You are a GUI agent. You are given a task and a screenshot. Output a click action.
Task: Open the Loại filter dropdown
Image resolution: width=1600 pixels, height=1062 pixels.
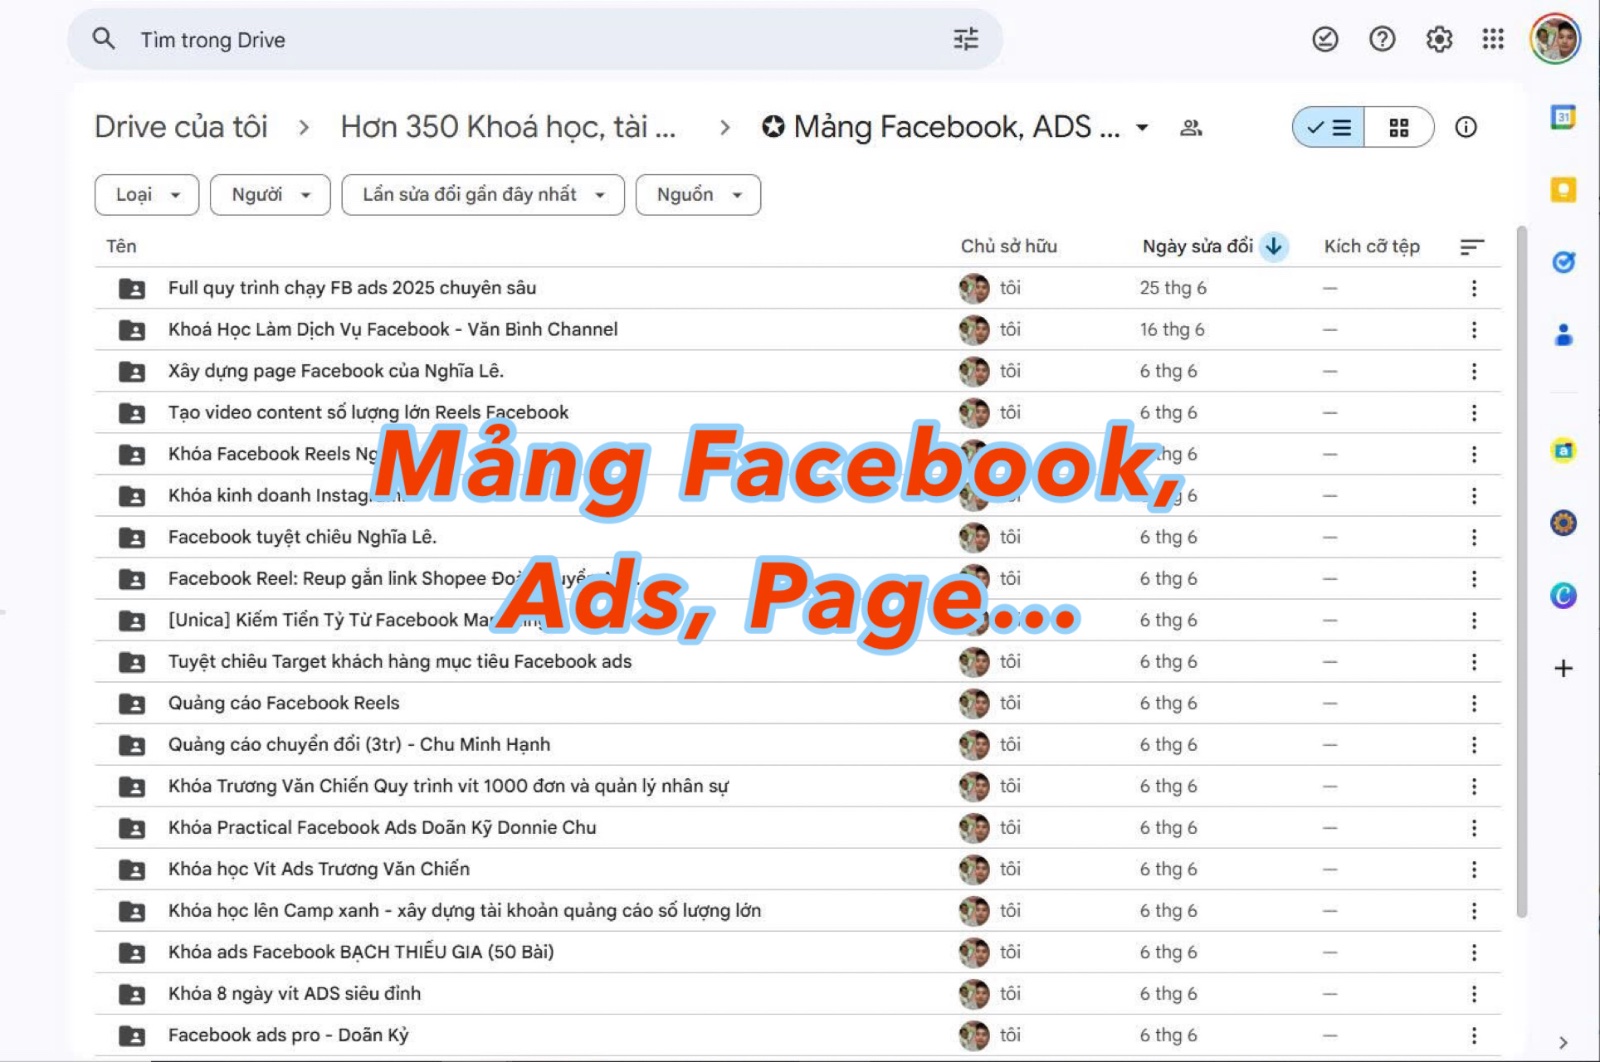147,194
